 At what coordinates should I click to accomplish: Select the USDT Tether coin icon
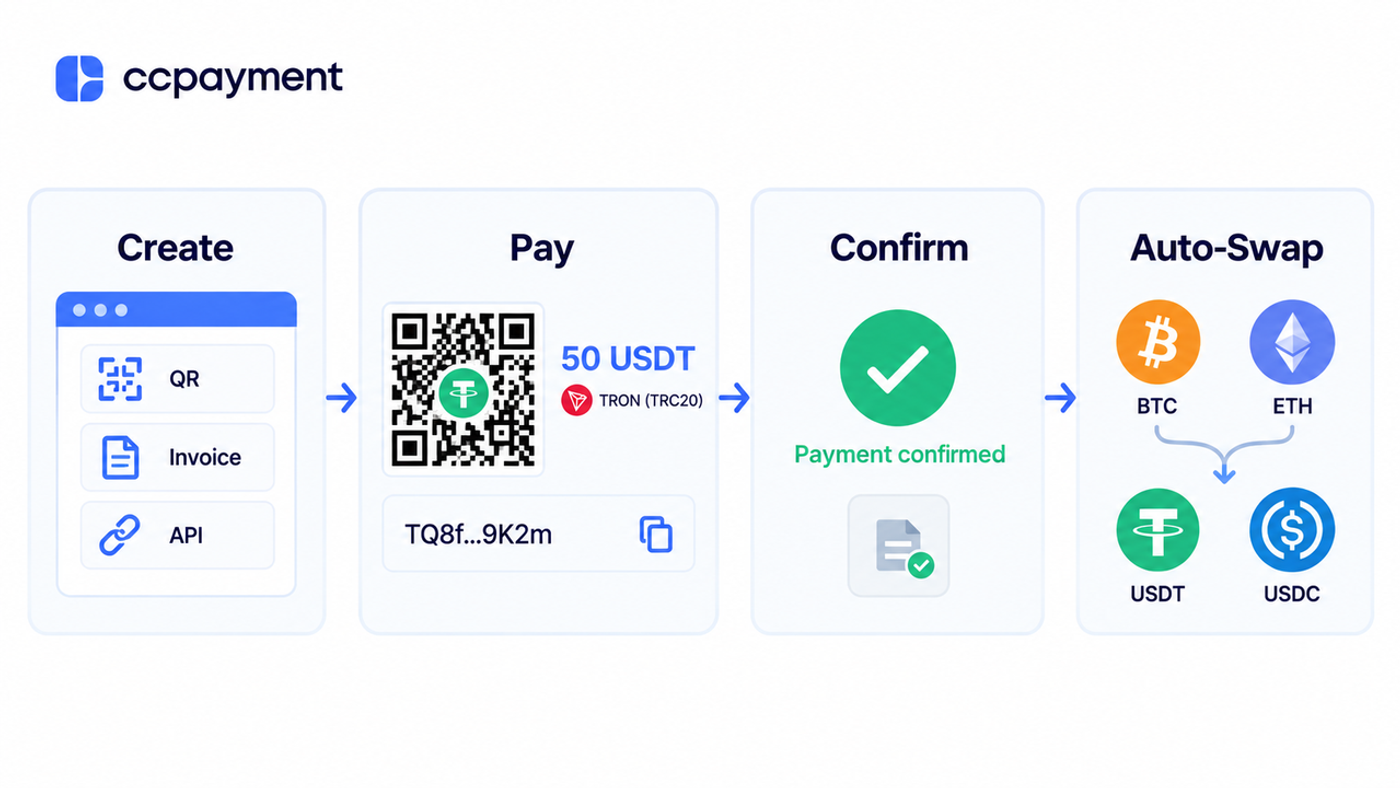tap(1157, 529)
